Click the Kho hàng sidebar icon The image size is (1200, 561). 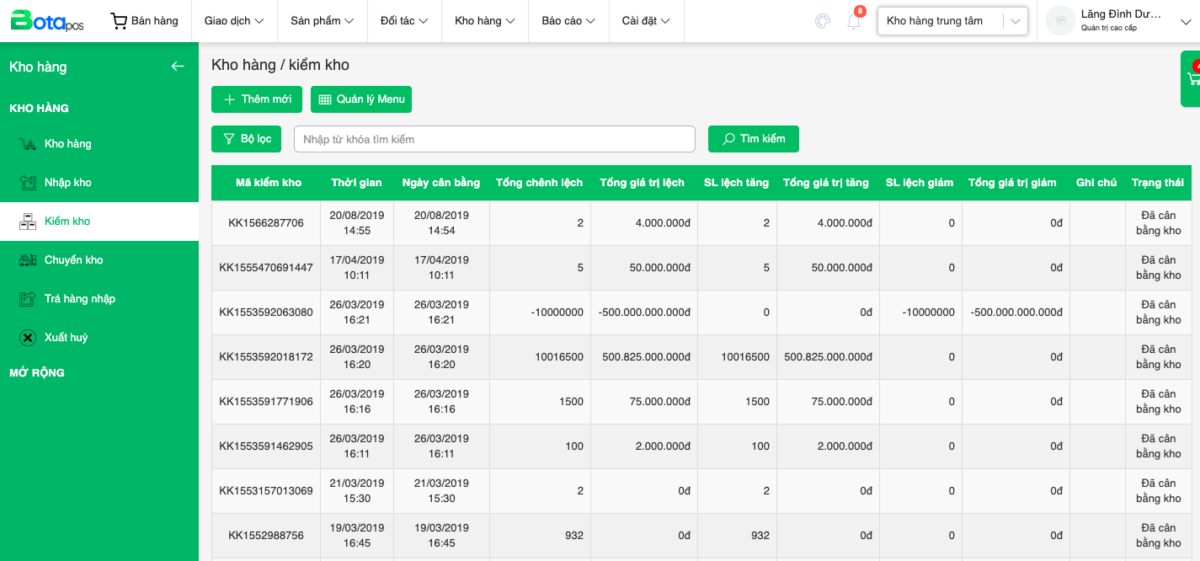click(x=28, y=144)
